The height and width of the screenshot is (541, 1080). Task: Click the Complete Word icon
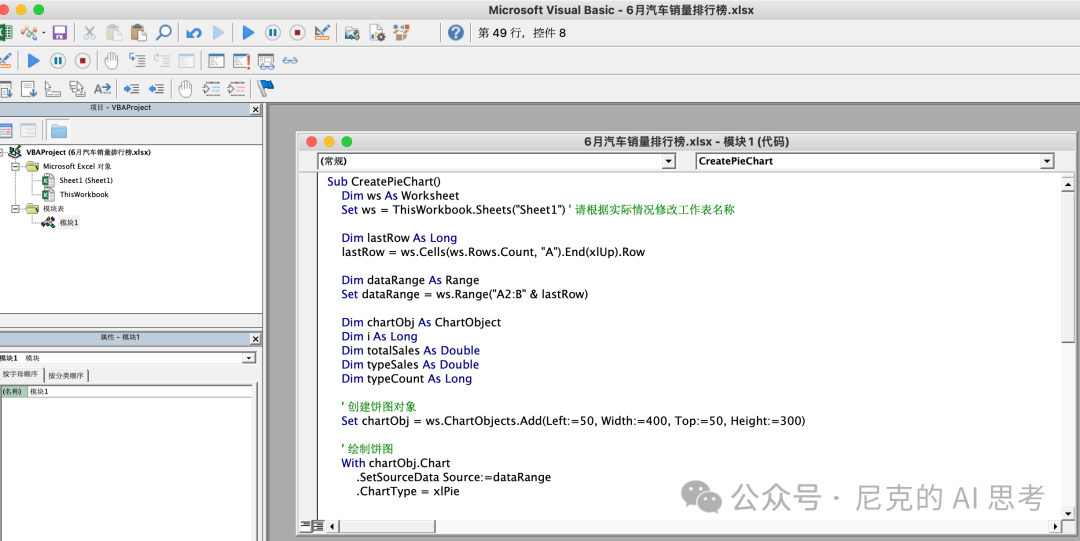point(102,88)
